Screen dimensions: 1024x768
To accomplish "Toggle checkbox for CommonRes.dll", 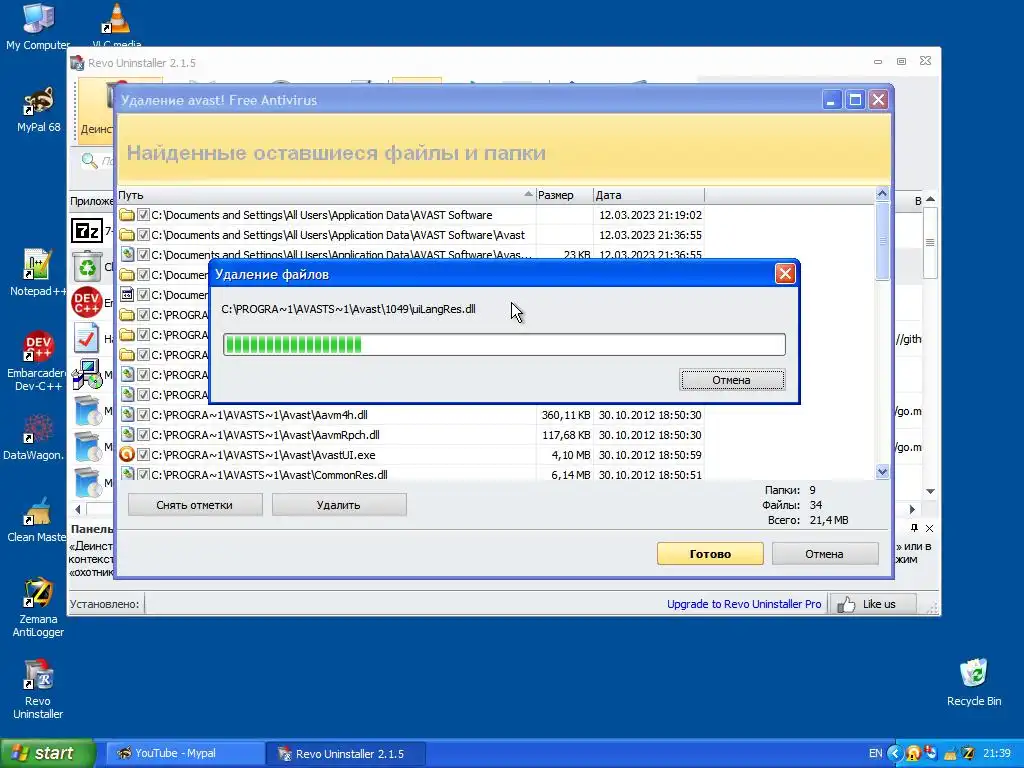I will click(x=143, y=475).
